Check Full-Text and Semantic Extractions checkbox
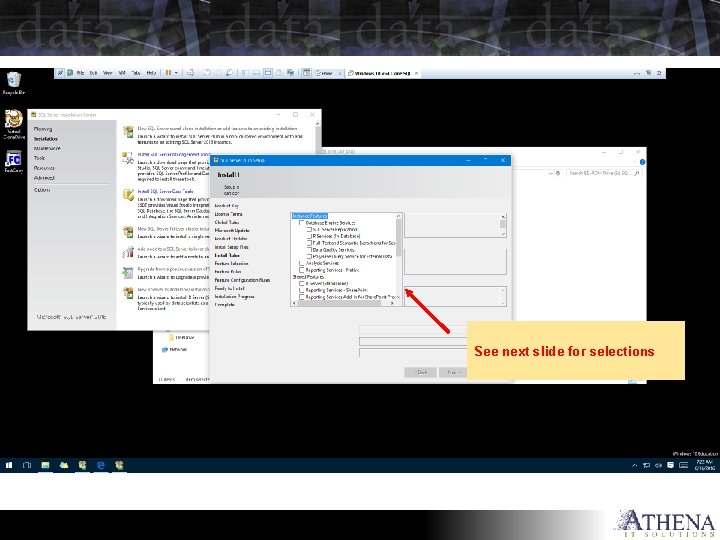 [309, 243]
